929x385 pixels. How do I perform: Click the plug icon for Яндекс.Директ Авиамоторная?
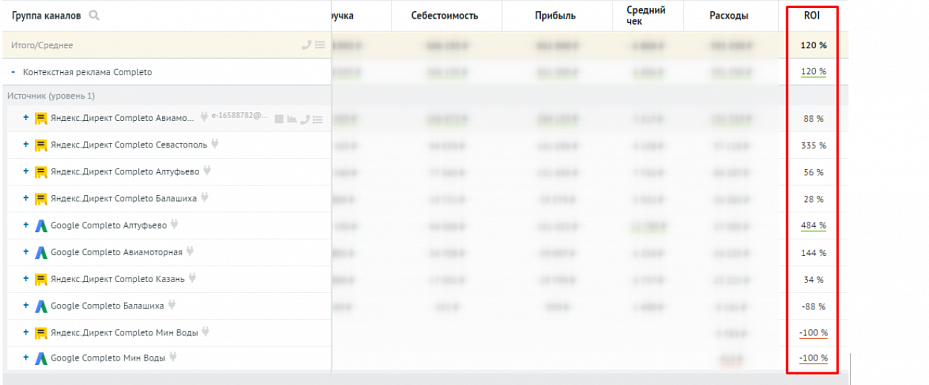coord(204,117)
